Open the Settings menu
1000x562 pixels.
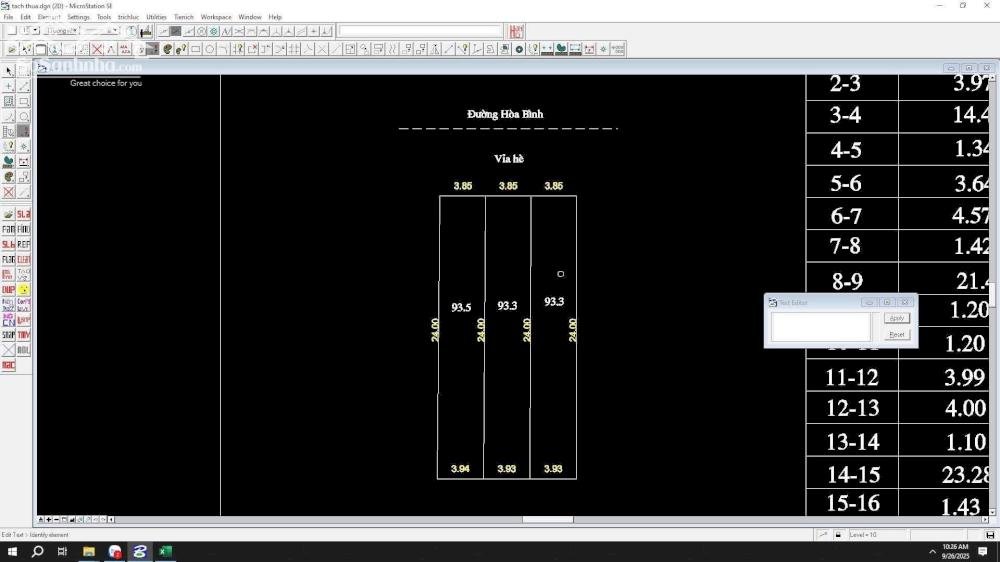[x=78, y=17]
